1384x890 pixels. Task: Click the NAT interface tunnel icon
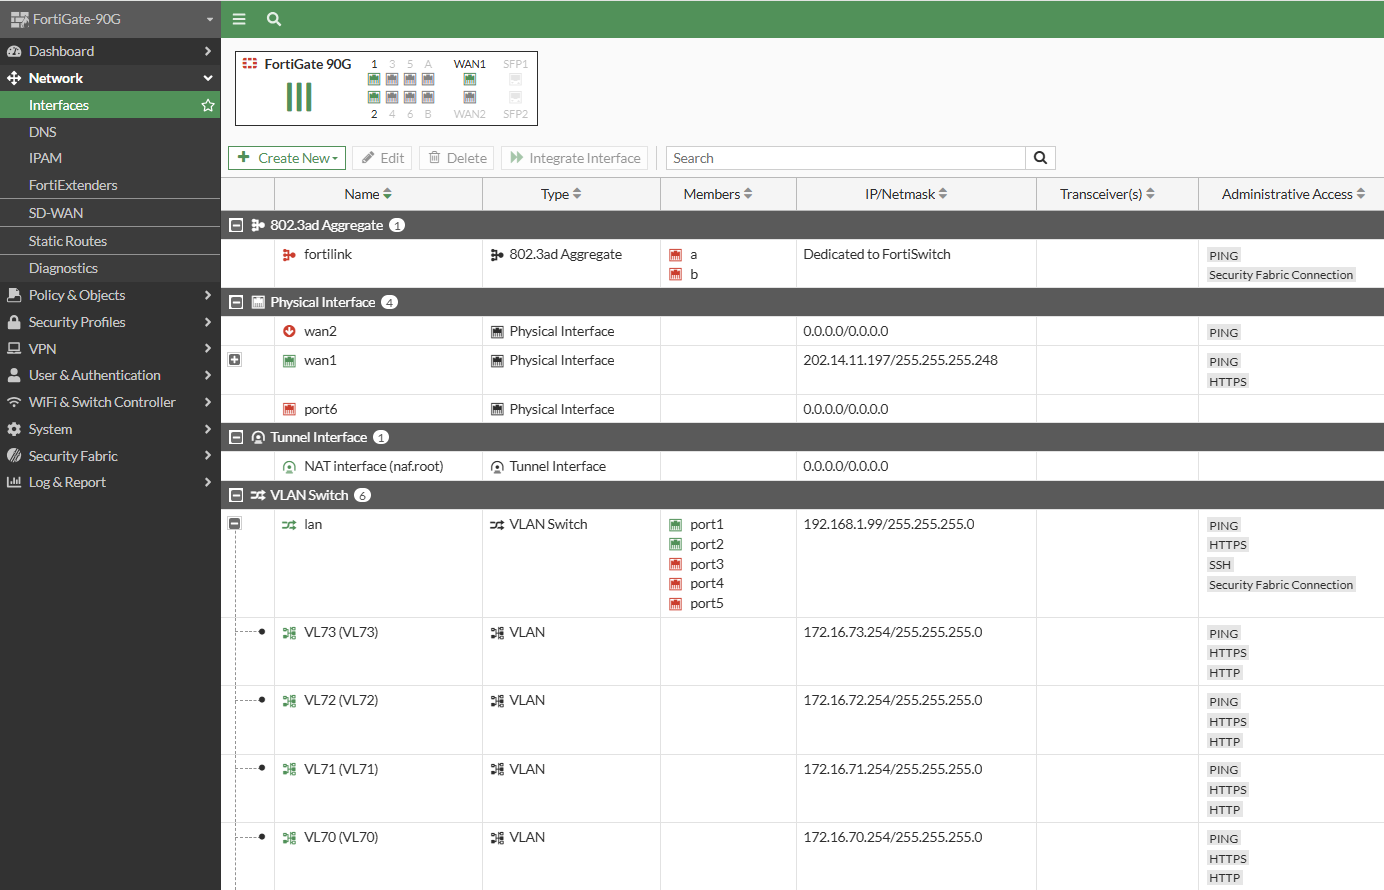tap(289, 467)
